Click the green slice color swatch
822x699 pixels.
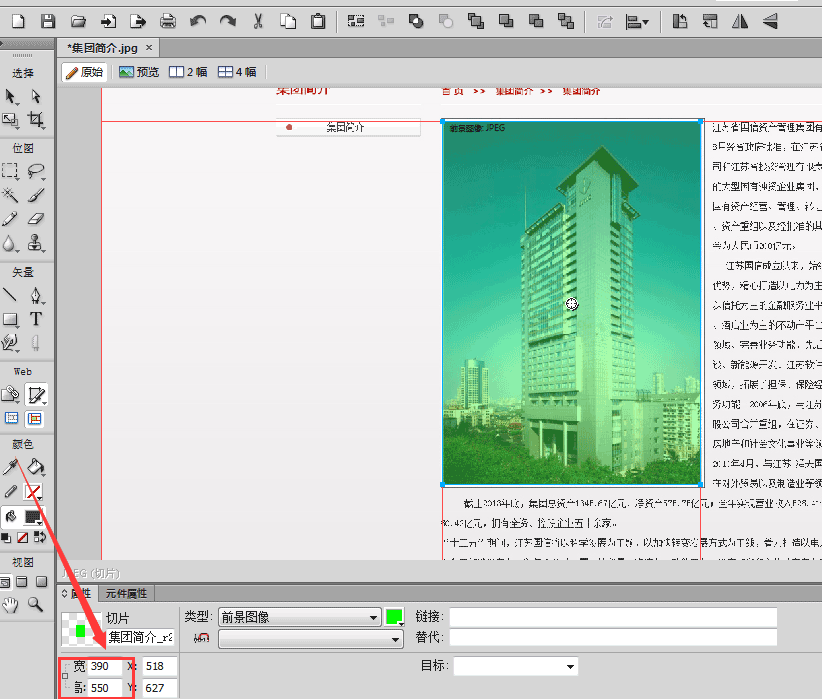[x=394, y=617]
